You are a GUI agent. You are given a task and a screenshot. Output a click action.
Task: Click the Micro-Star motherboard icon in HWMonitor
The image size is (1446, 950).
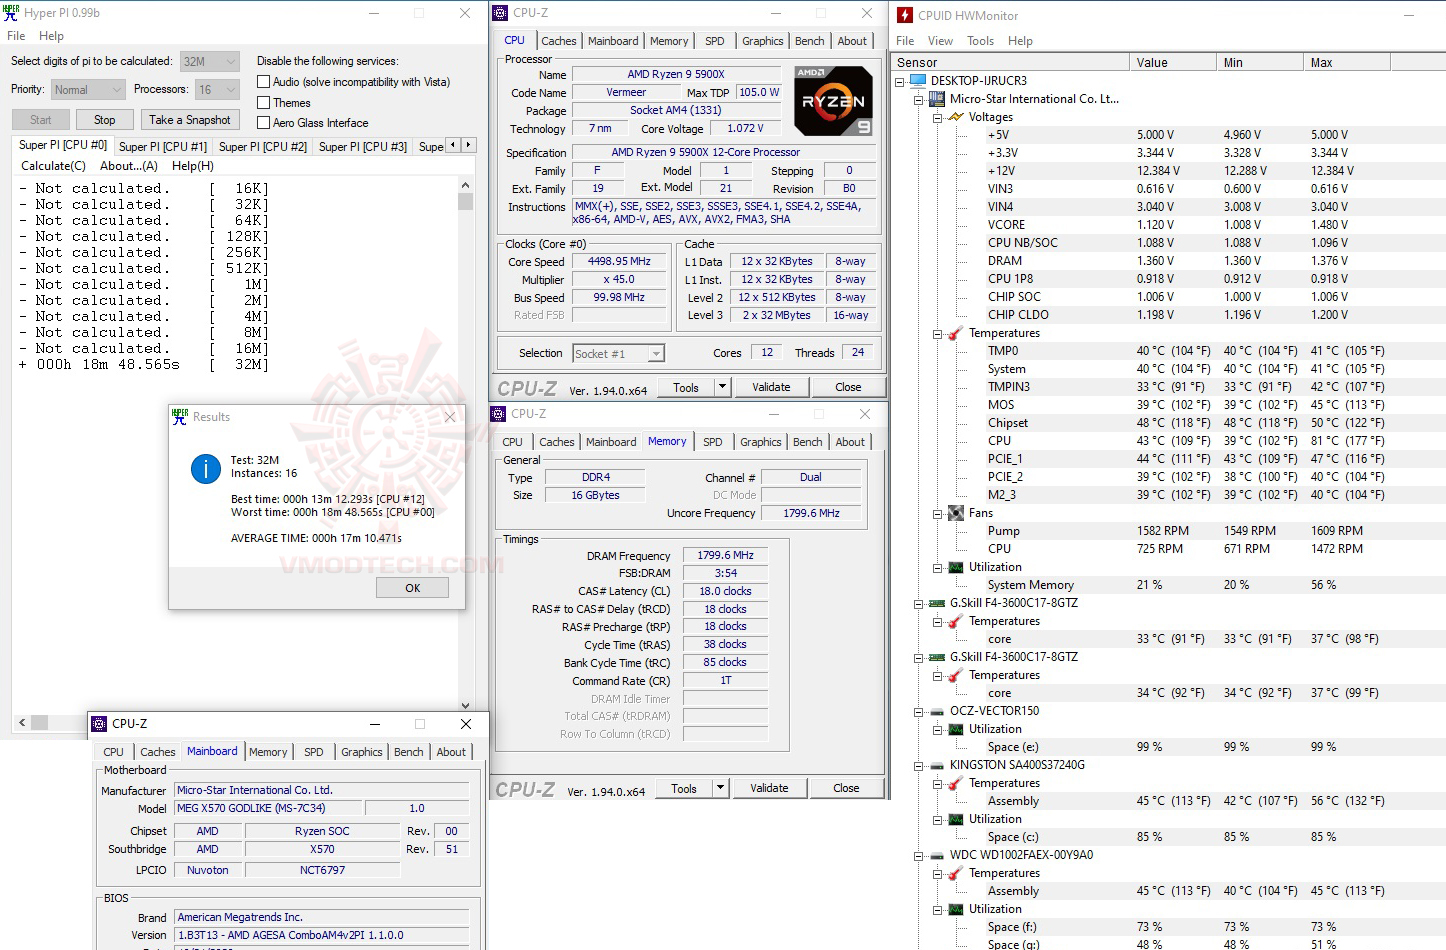(x=937, y=99)
